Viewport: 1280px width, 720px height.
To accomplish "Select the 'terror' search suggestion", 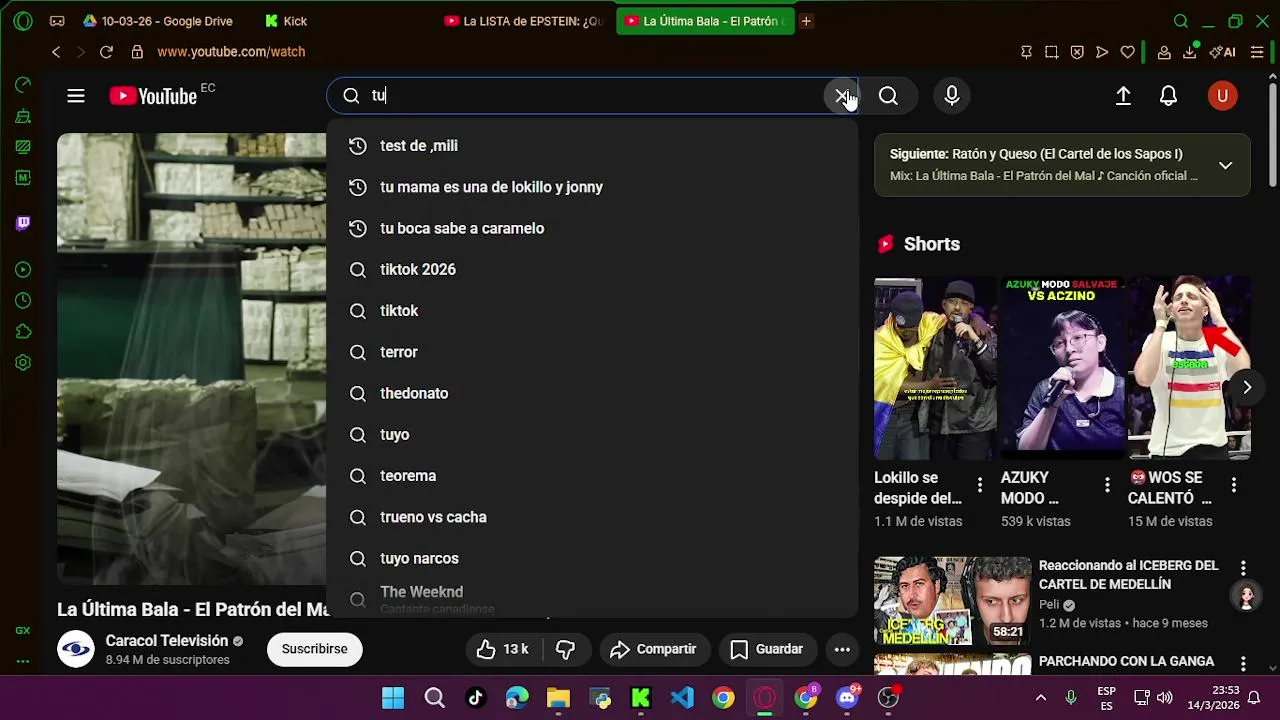I will (x=592, y=352).
